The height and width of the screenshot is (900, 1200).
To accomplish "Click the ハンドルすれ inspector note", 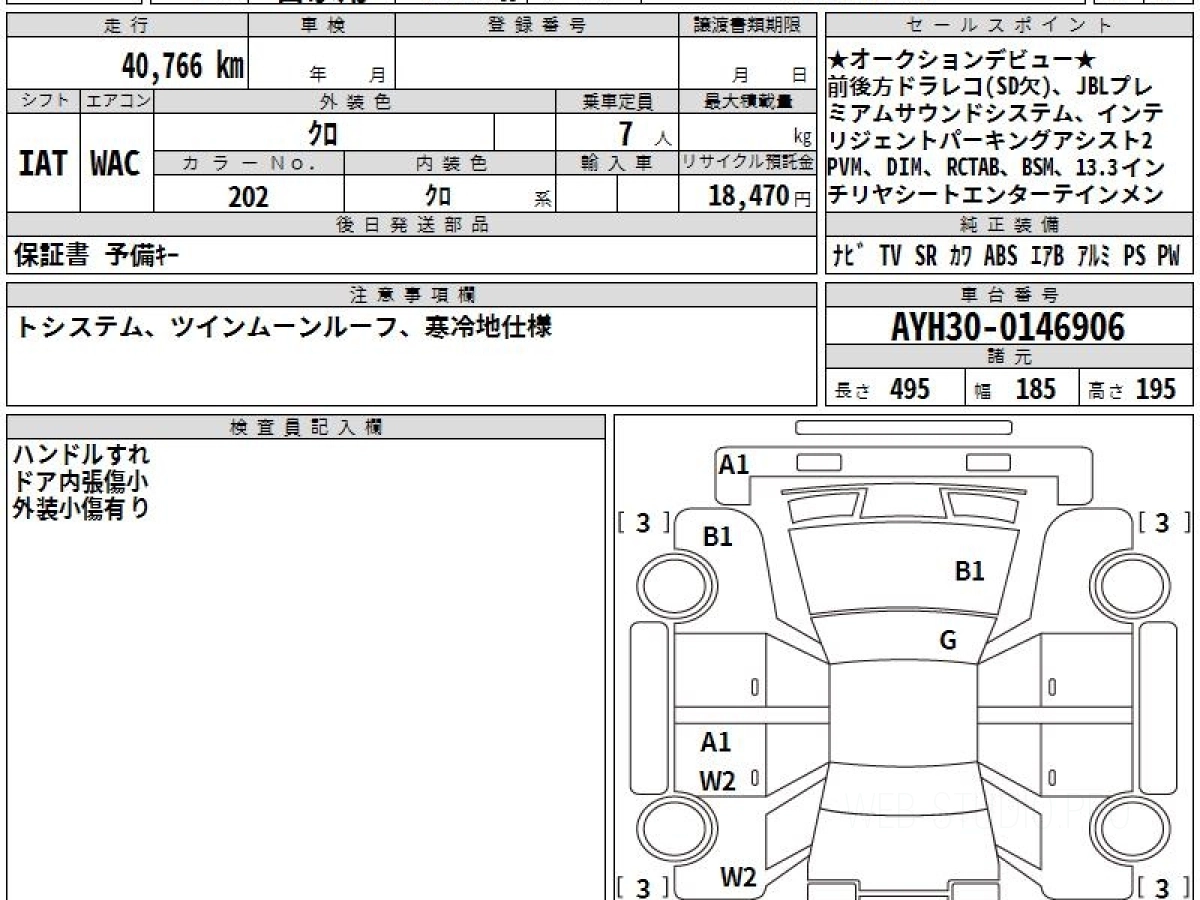I will [x=82, y=456].
